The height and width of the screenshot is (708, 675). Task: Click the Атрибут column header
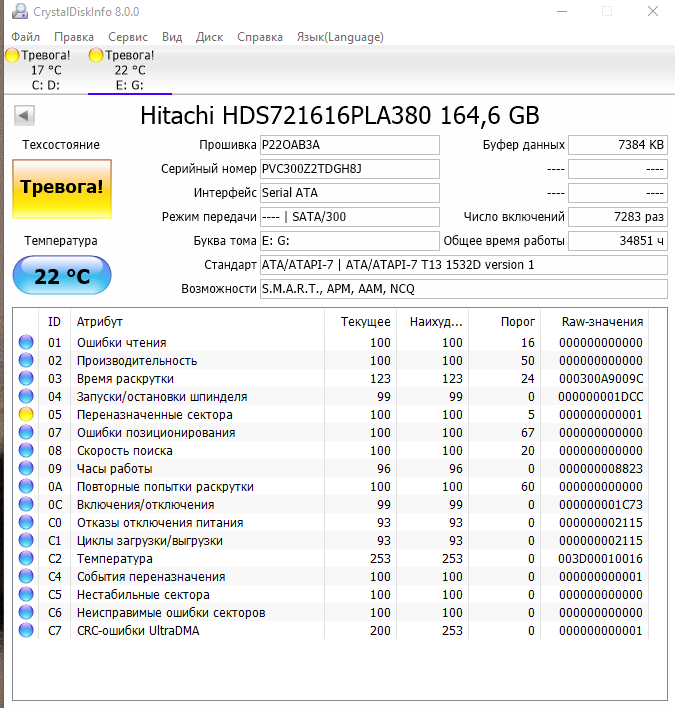(x=100, y=322)
